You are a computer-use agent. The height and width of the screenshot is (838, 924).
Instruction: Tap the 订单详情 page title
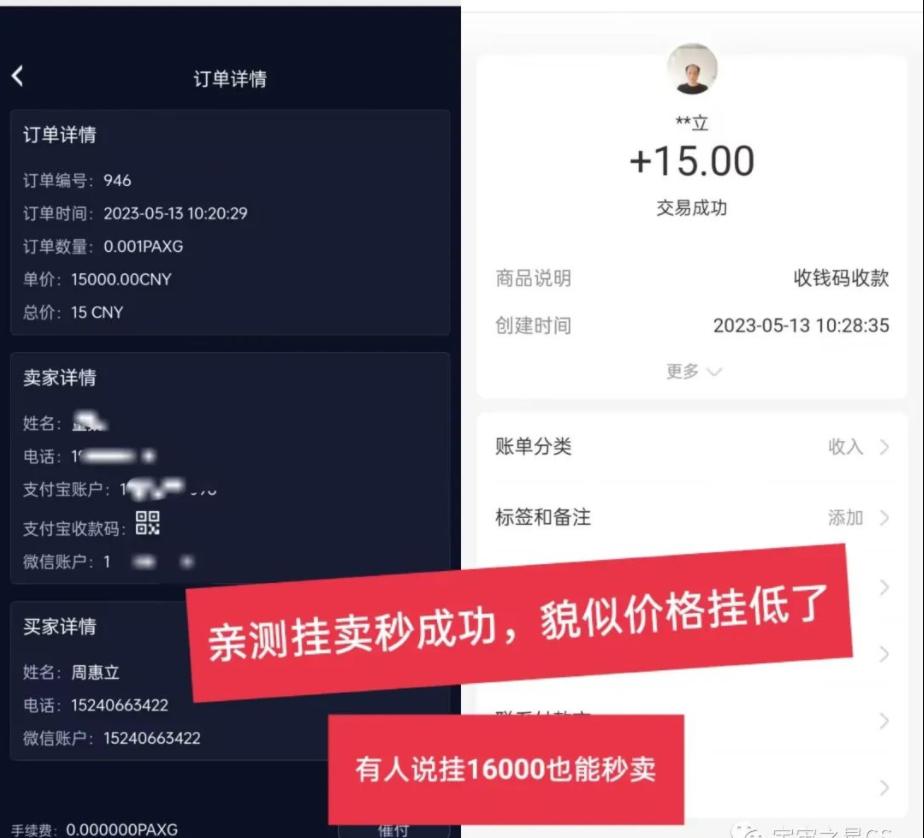(230, 78)
